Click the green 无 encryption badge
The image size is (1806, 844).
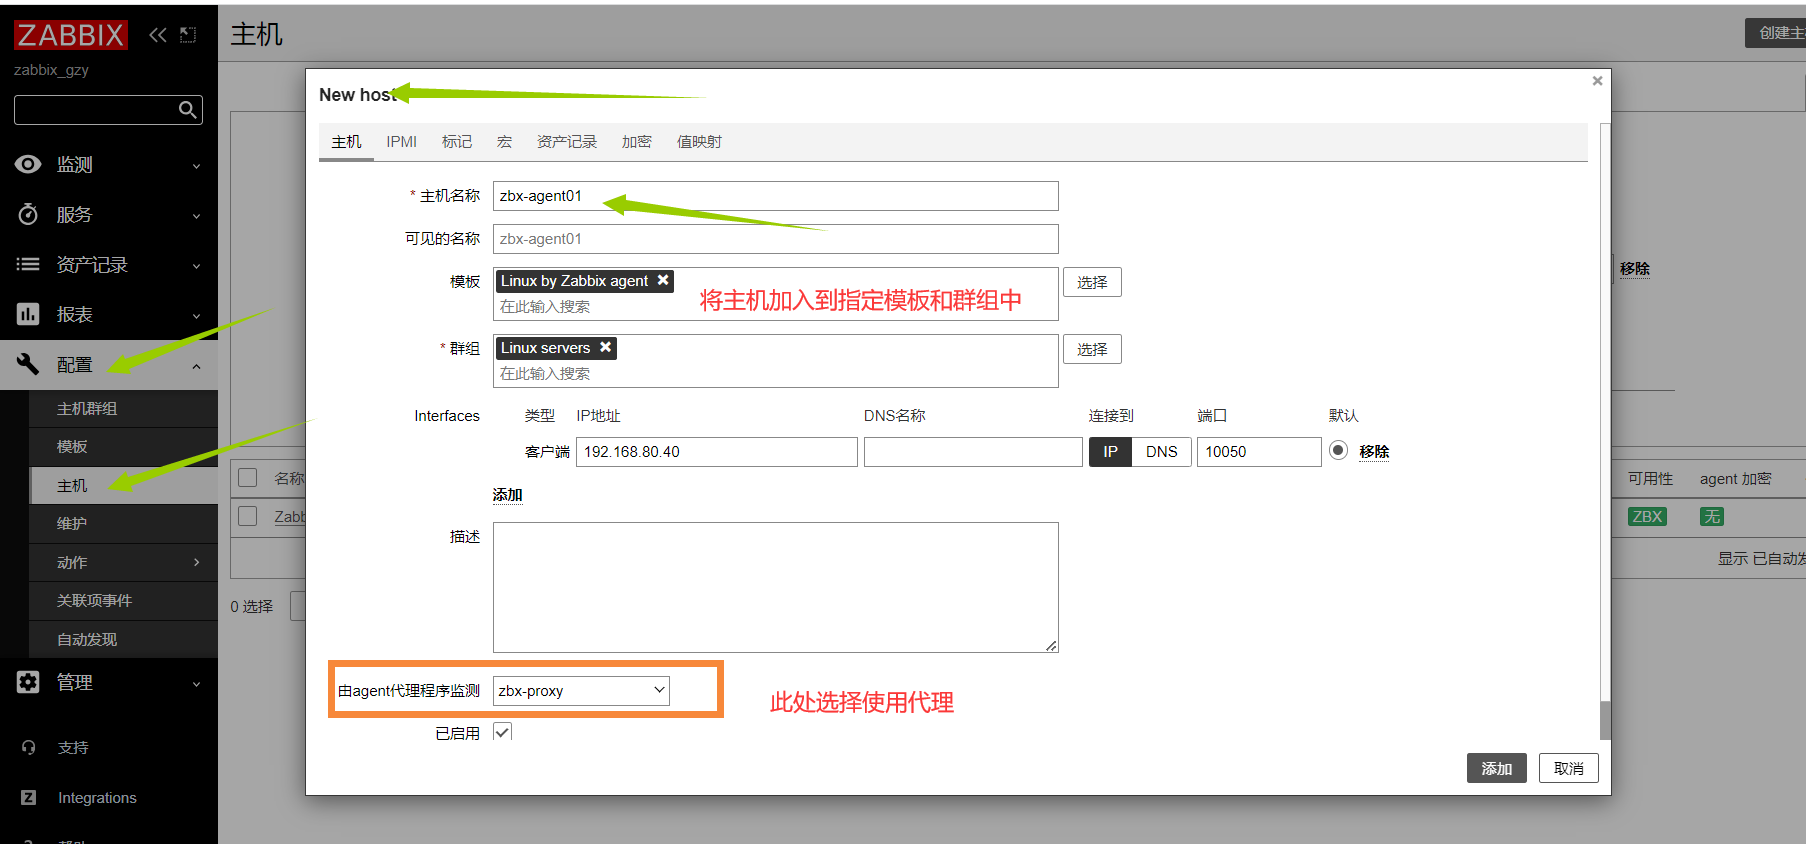(x=1712, y=517)
